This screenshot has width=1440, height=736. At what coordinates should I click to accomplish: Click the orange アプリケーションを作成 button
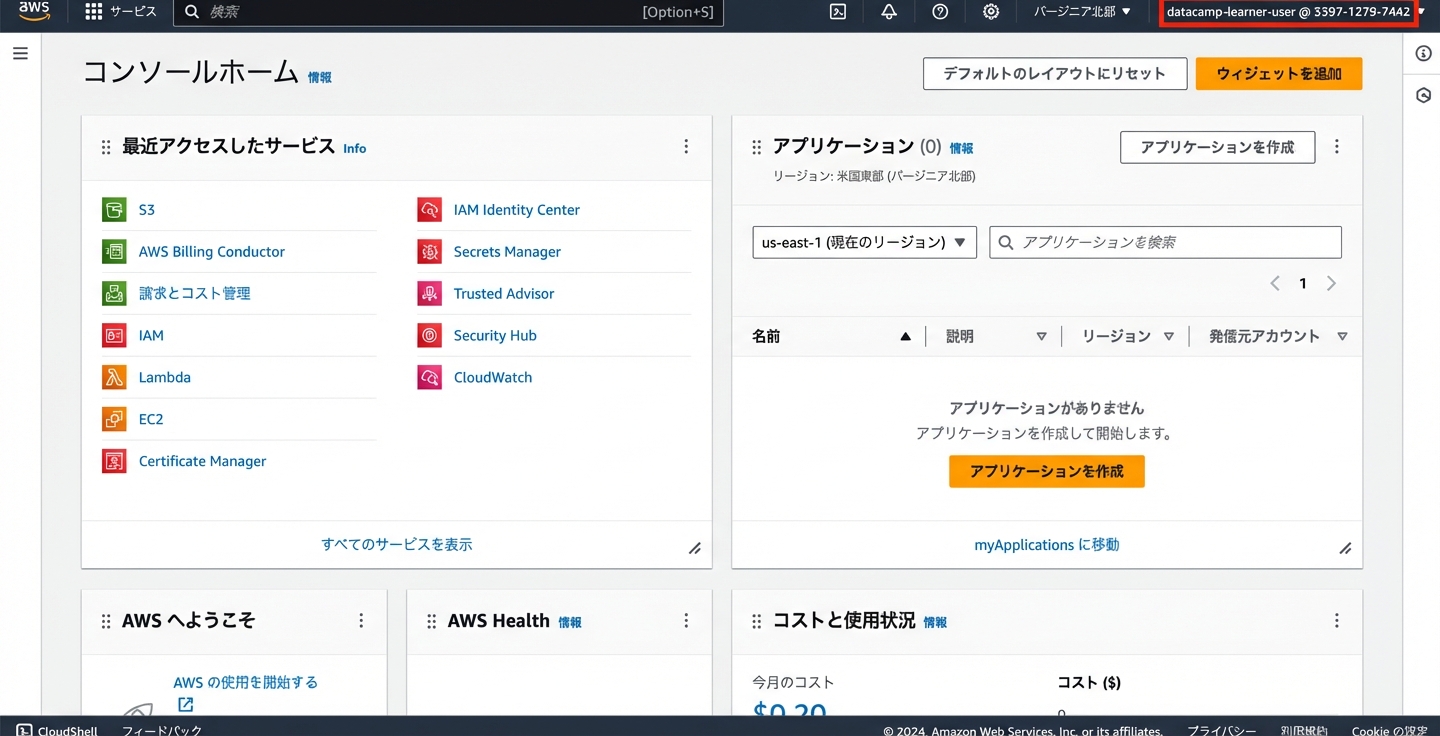pyautogui.click(x=1047, y=472)
